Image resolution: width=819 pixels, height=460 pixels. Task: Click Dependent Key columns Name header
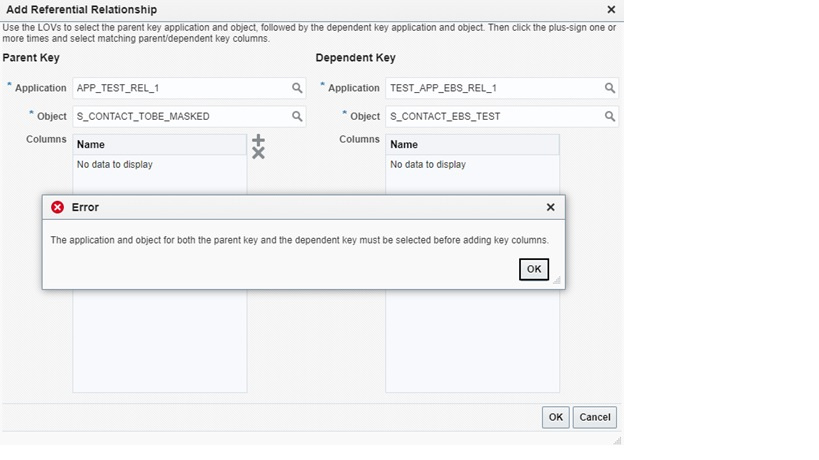tap(472, 145)
